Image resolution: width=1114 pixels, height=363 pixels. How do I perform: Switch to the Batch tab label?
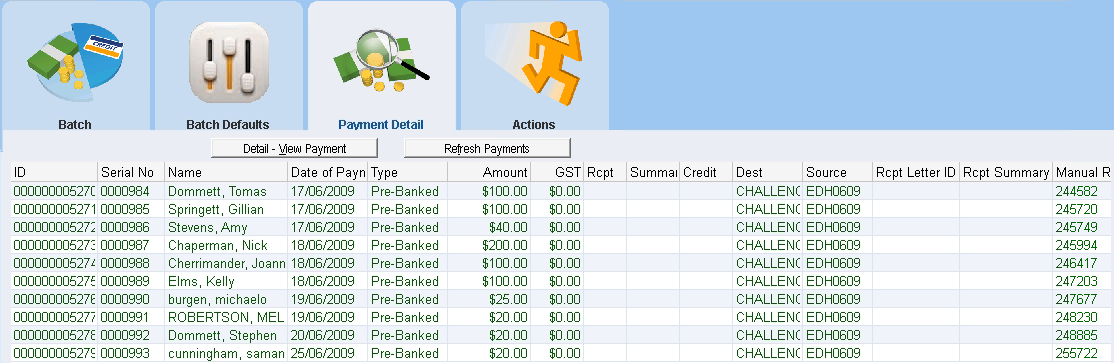tap(75, 124)
